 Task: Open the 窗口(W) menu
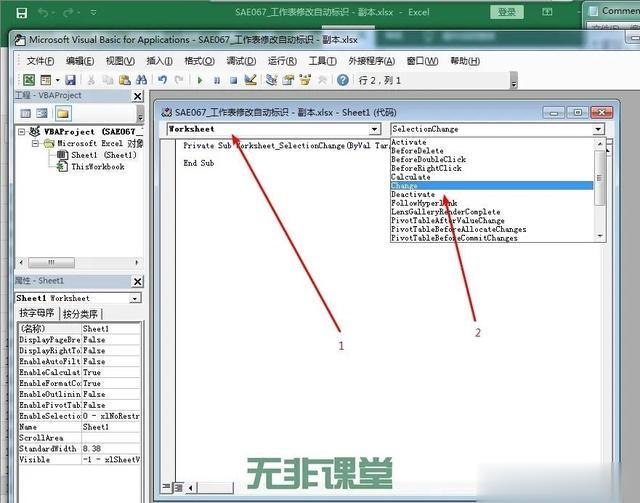[x=422, y=61]
